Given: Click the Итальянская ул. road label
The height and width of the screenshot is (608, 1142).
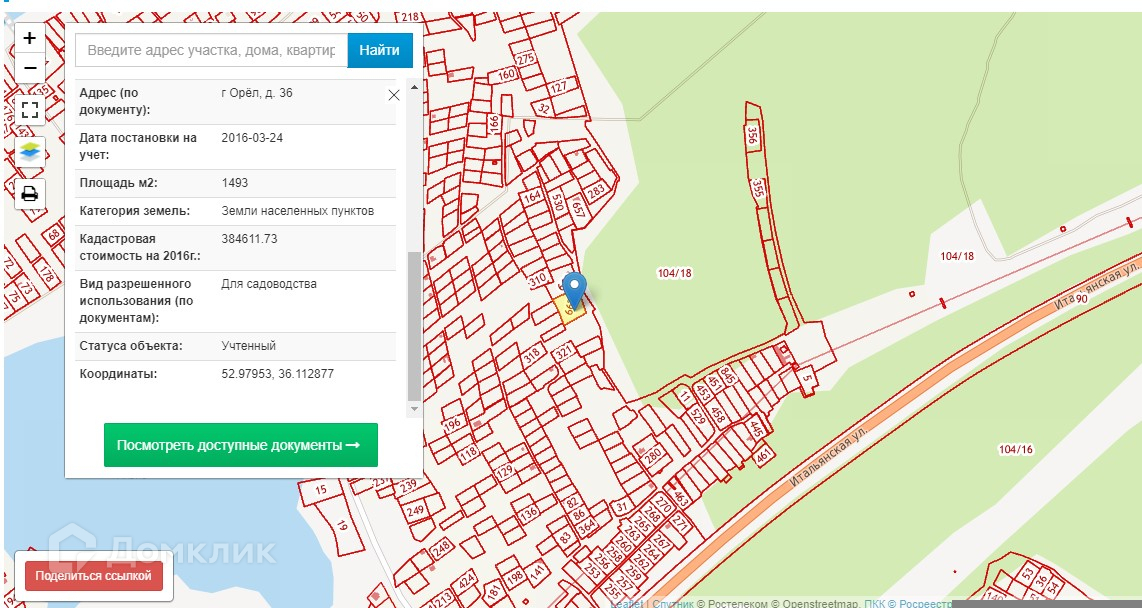Looking at the screenshot, I should [826, 453].
